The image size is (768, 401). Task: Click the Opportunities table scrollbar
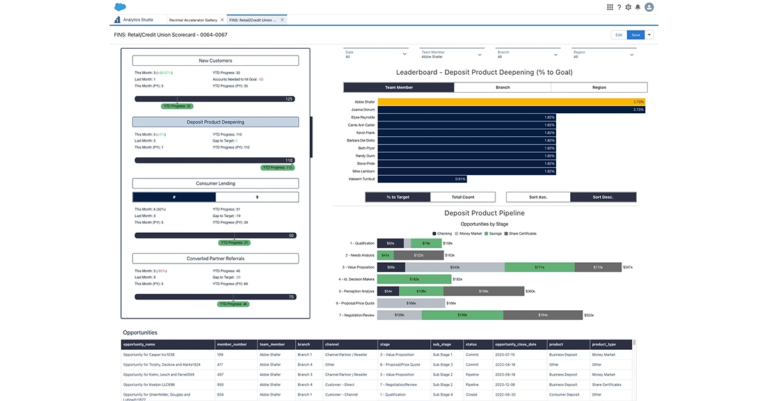pyautogui.click(x=634, y=343)
